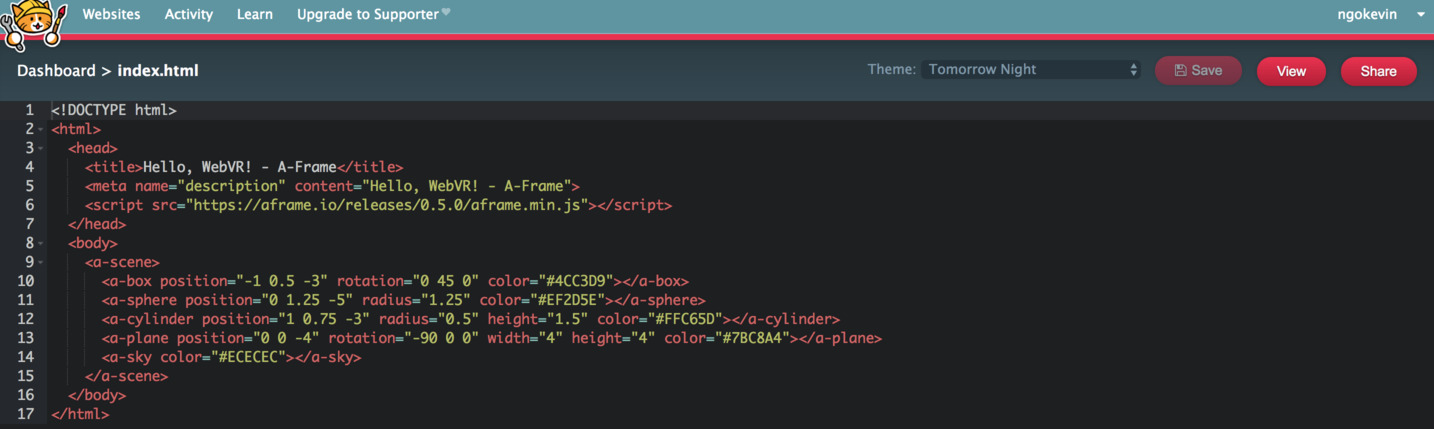
Task: Expand the account dropdown arrow
Action: [x=1420, y=15]
